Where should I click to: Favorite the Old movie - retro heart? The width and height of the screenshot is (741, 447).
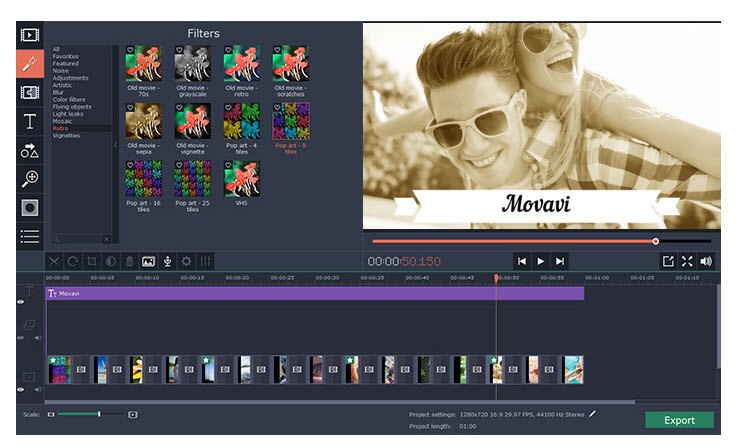click(x=228, y=50)
